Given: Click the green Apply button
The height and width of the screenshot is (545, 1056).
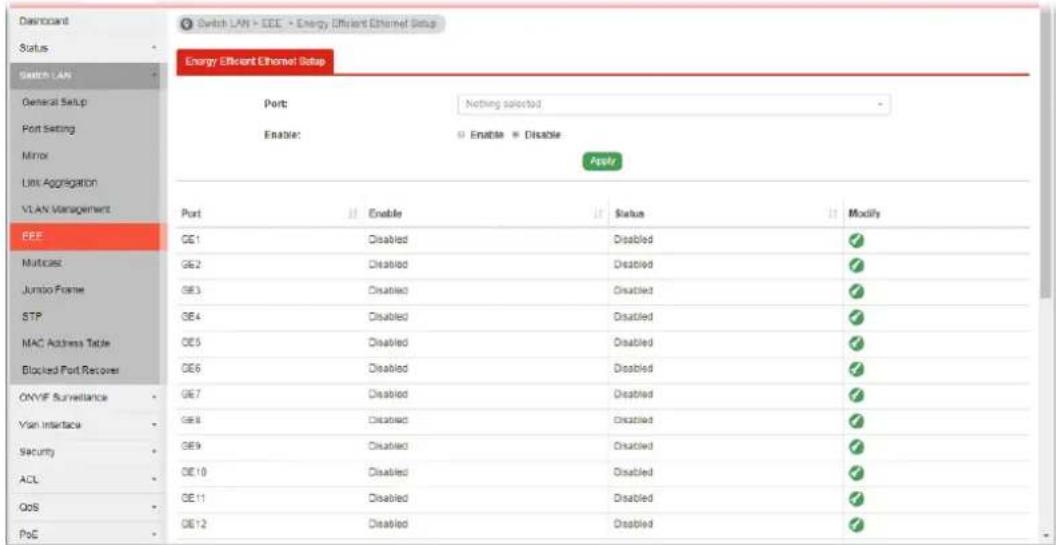Looking at the screenshot, I should coord(602,162).
